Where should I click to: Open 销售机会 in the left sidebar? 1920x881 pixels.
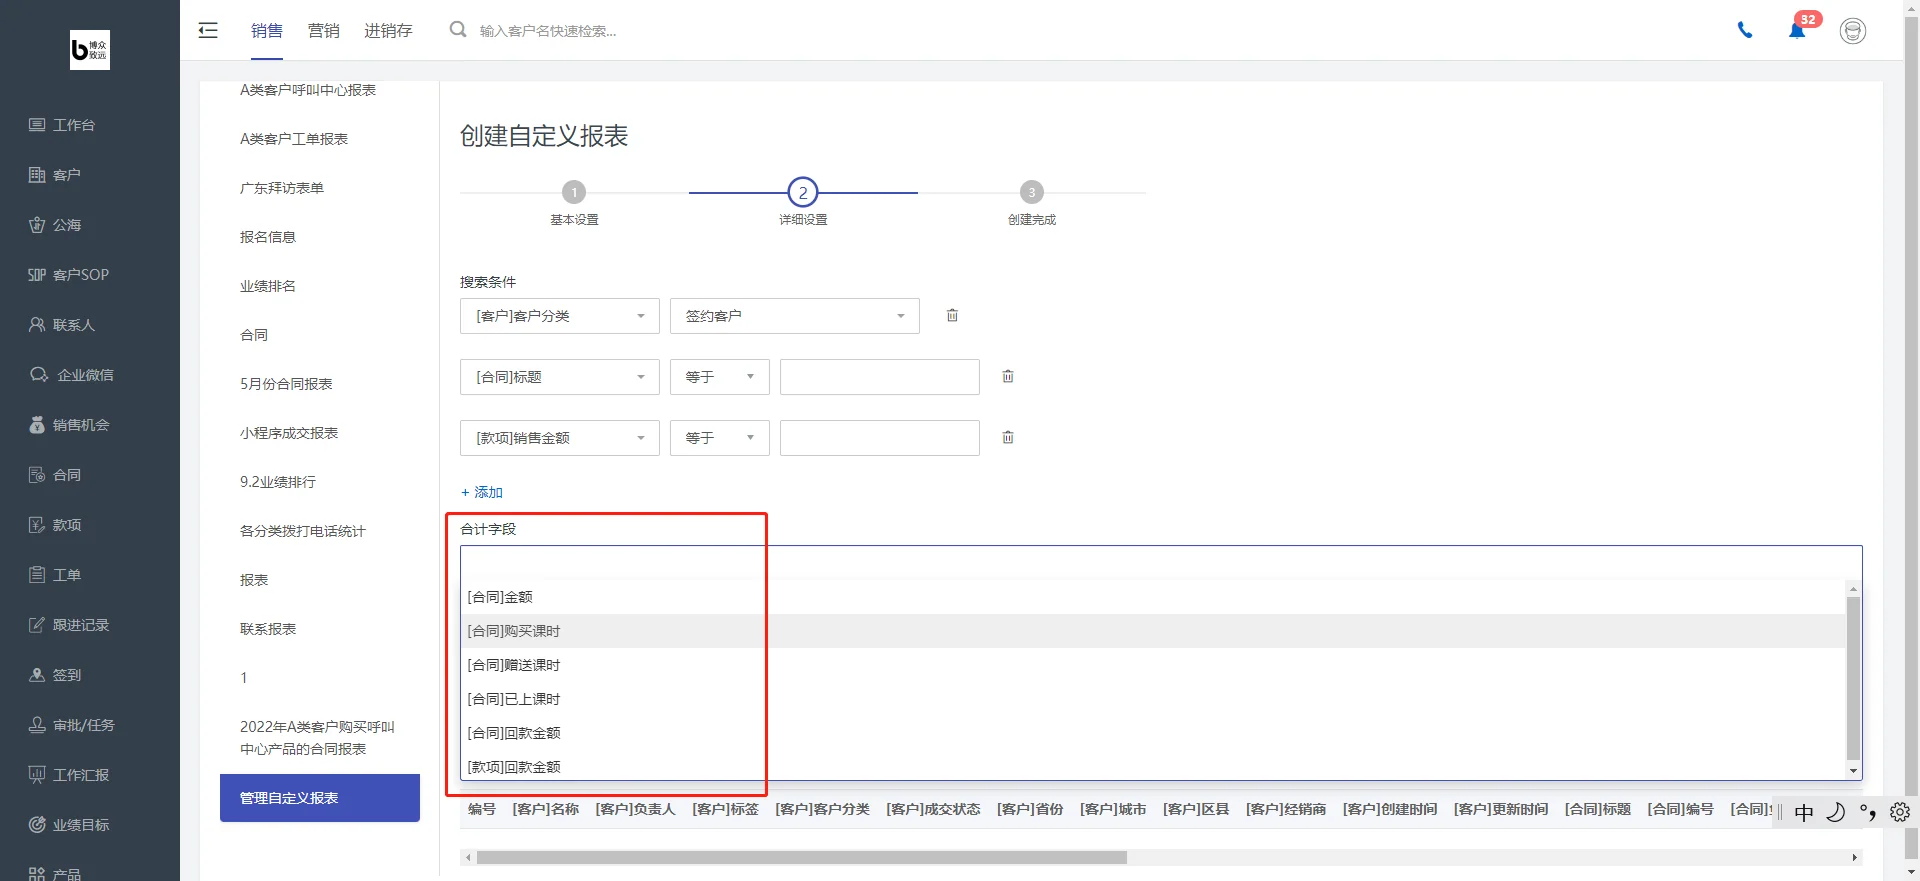[x=69, y=425]
